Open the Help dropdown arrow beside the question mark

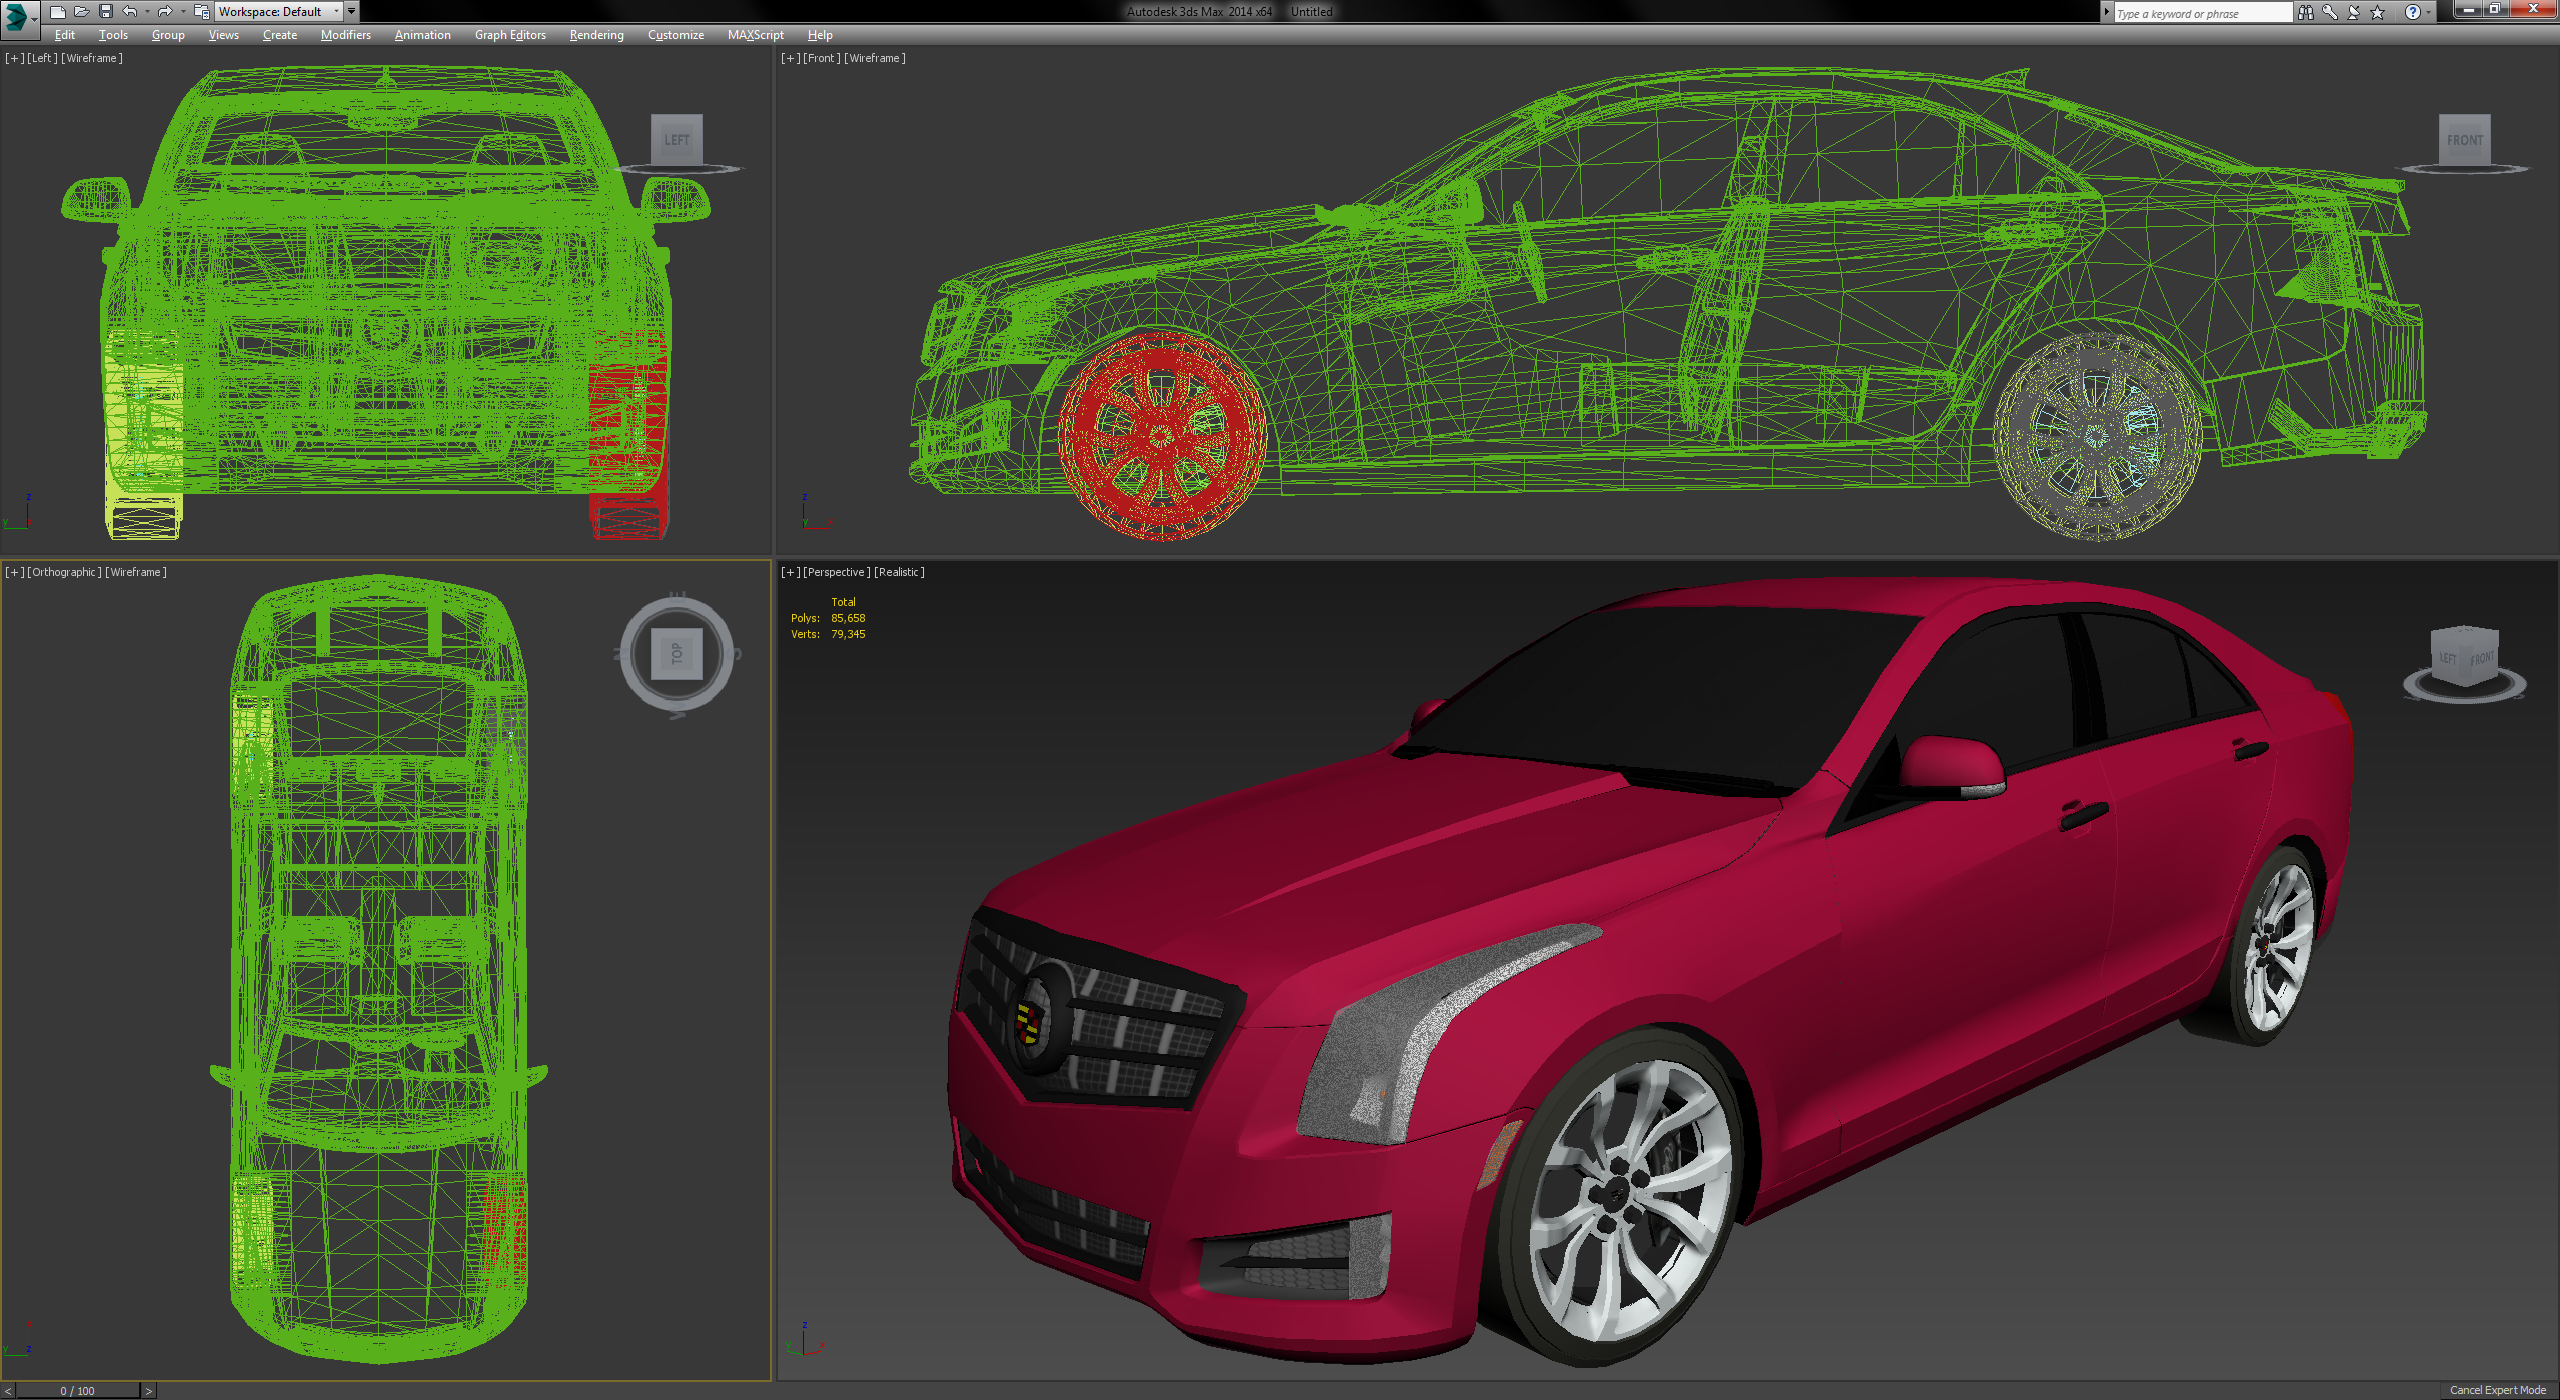click(x=2427, y=12)
